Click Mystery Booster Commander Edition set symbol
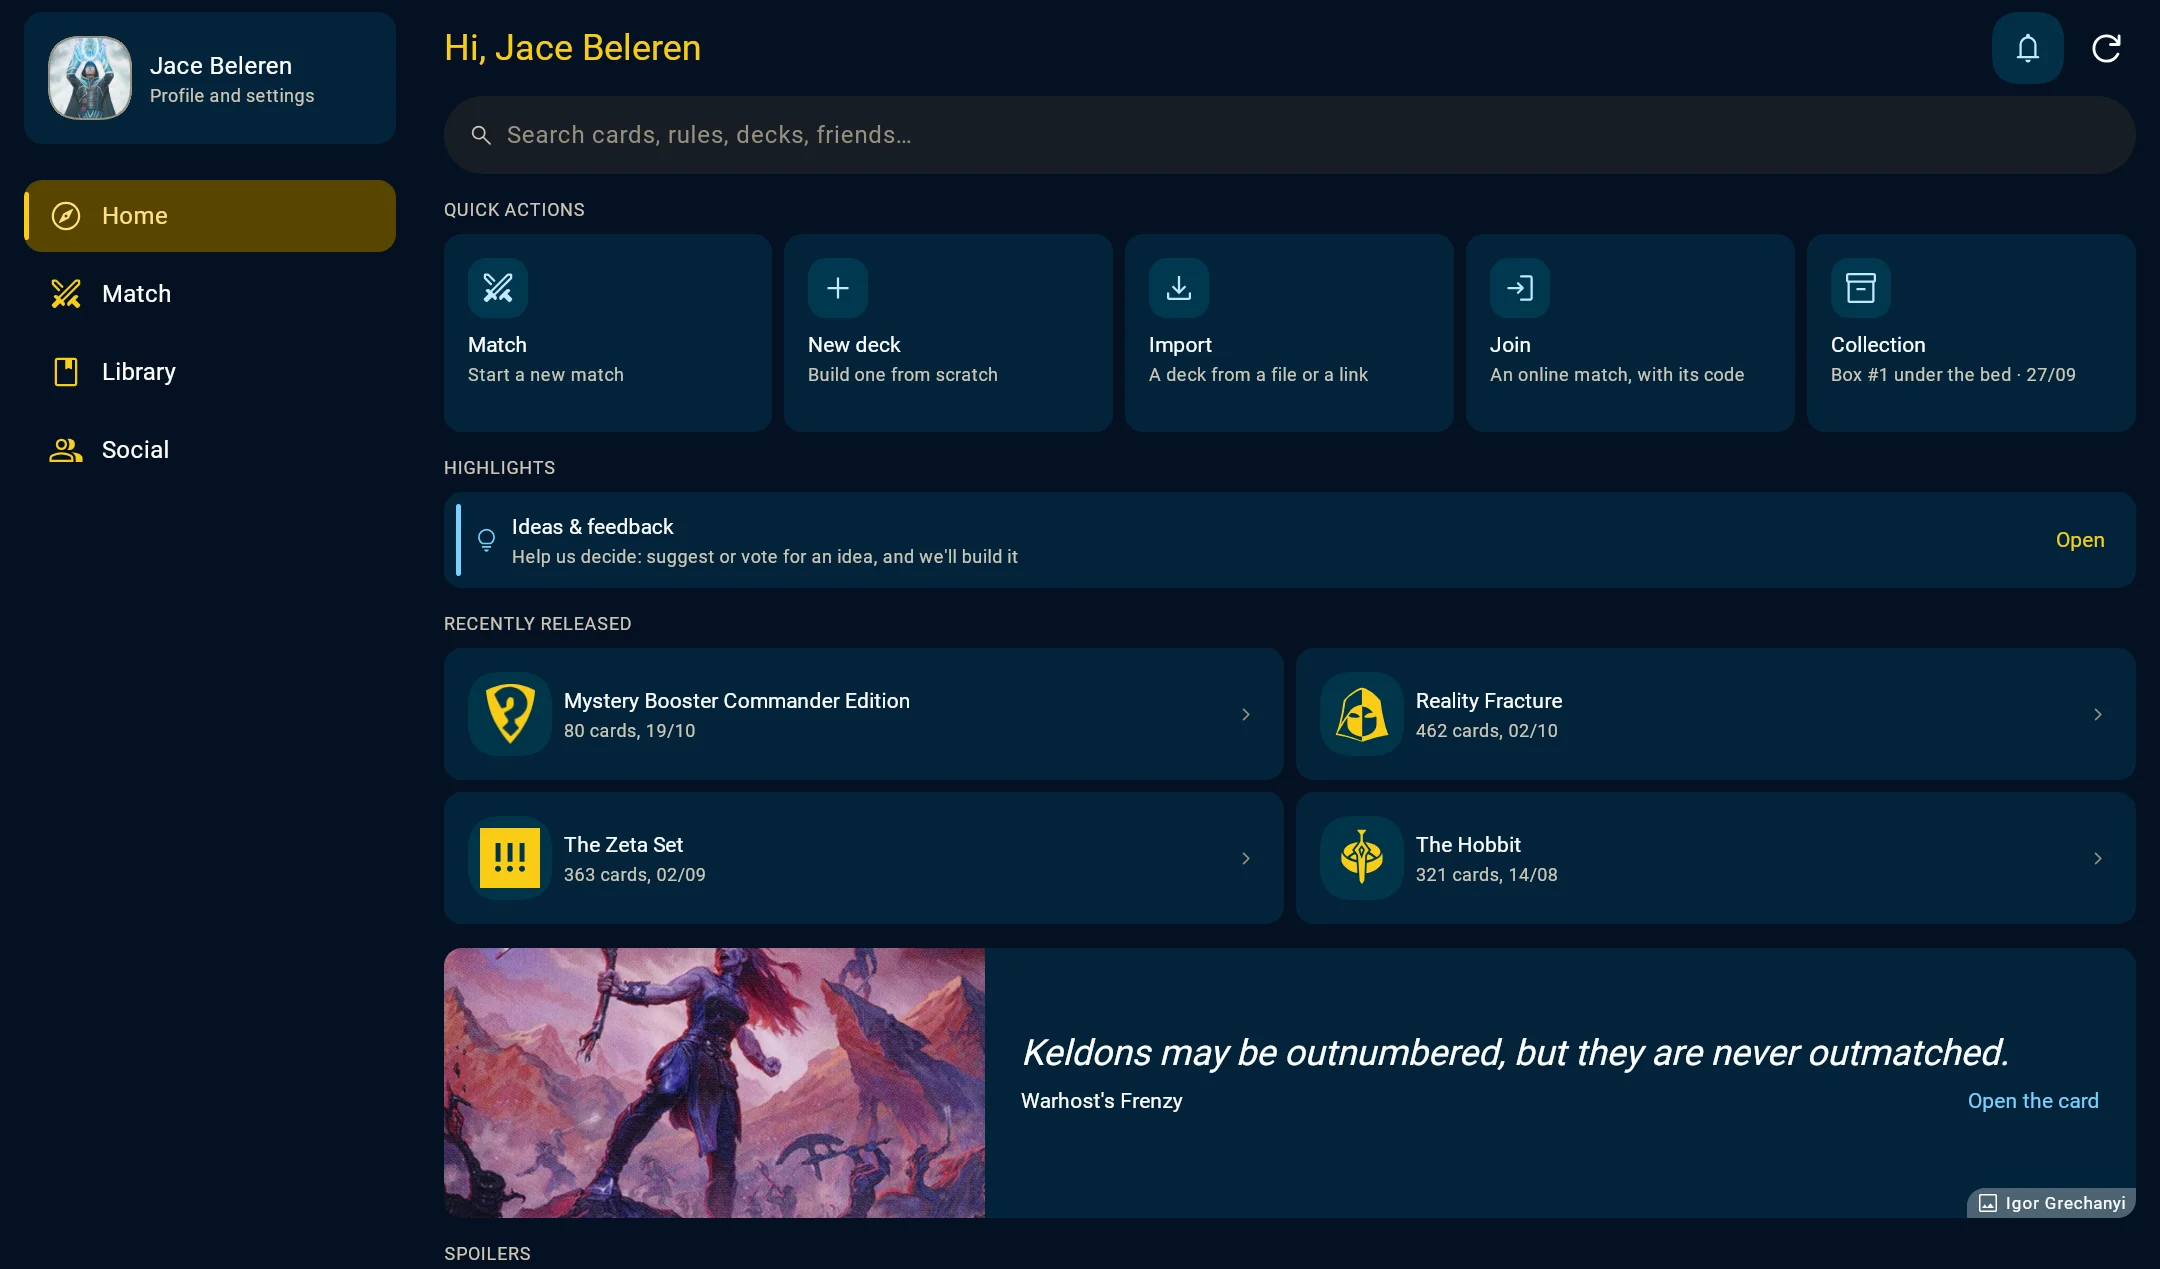The width and height of the screenshot is (2160, 1269). click(510, 714)
